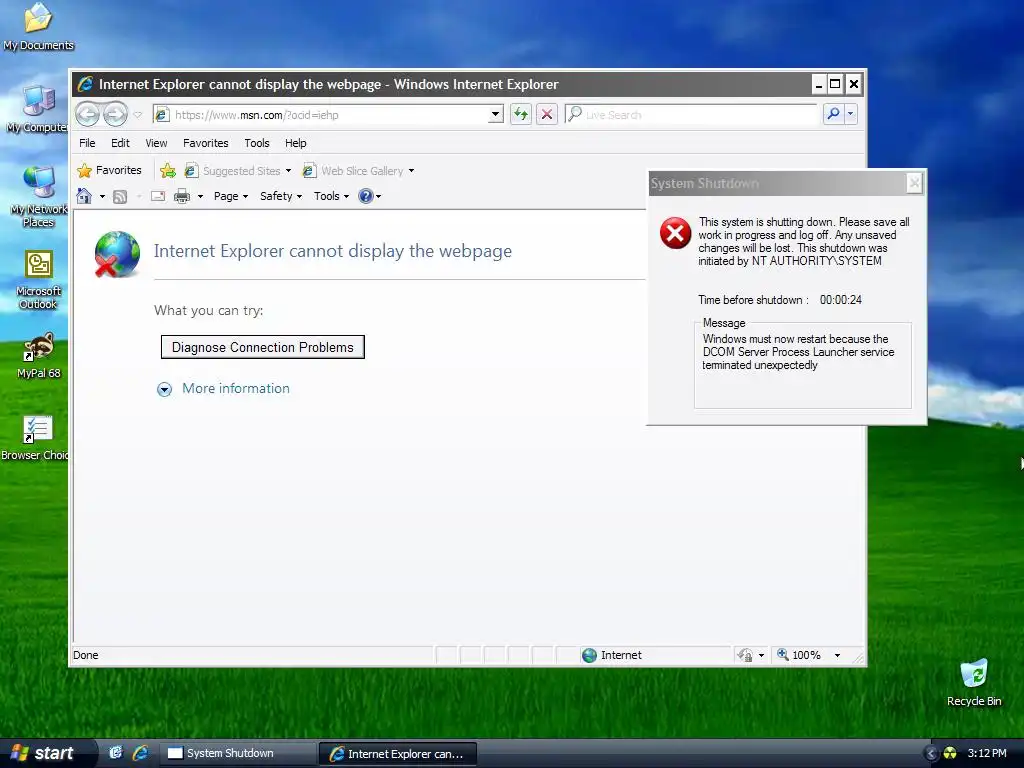Click the yellow radiation tray icon
The height and width of the screenshot is (768, 1024).
(950, 754)
